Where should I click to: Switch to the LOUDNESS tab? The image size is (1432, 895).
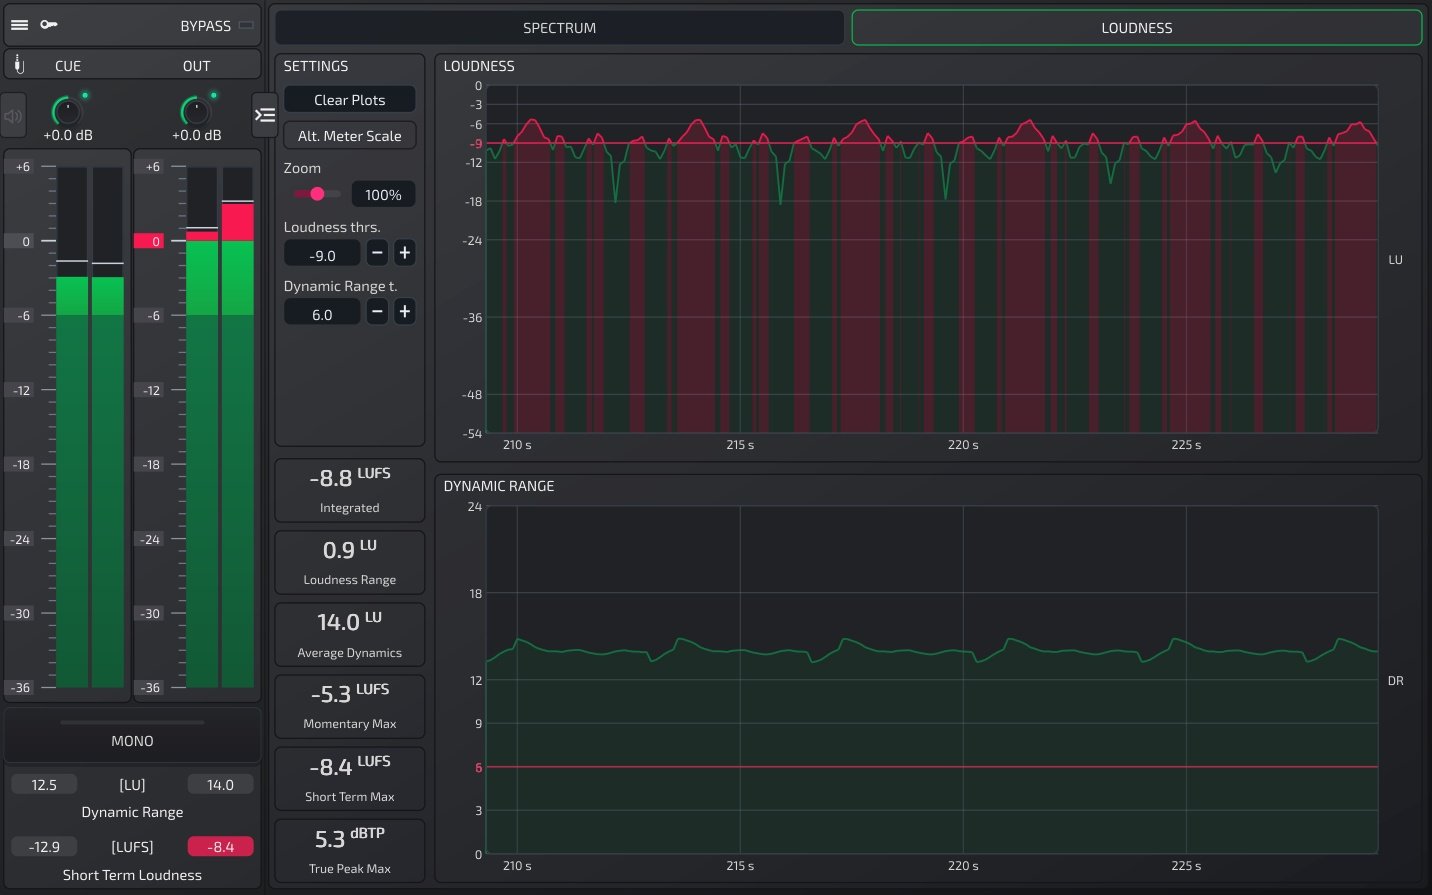[1137, 28]
